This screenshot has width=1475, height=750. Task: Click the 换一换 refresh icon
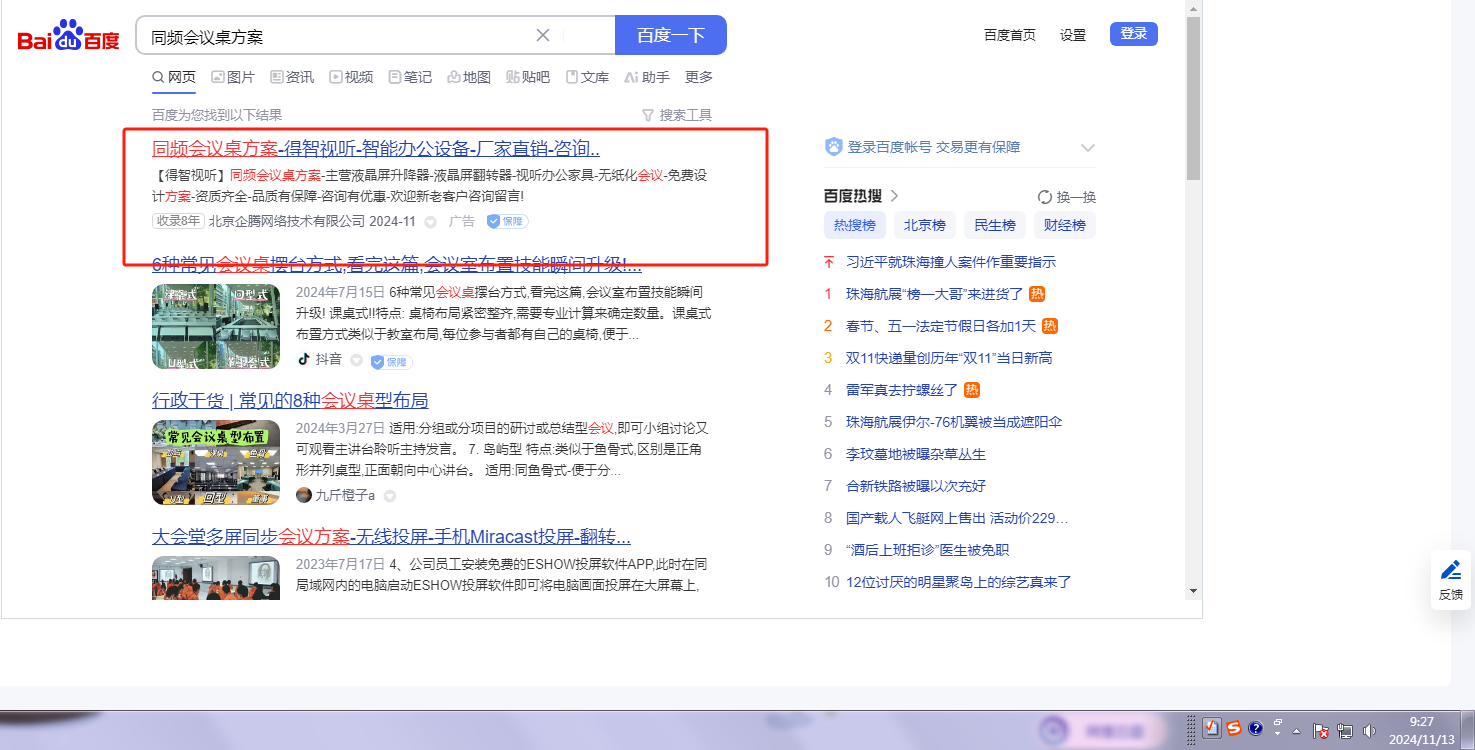click(1045, 197)
